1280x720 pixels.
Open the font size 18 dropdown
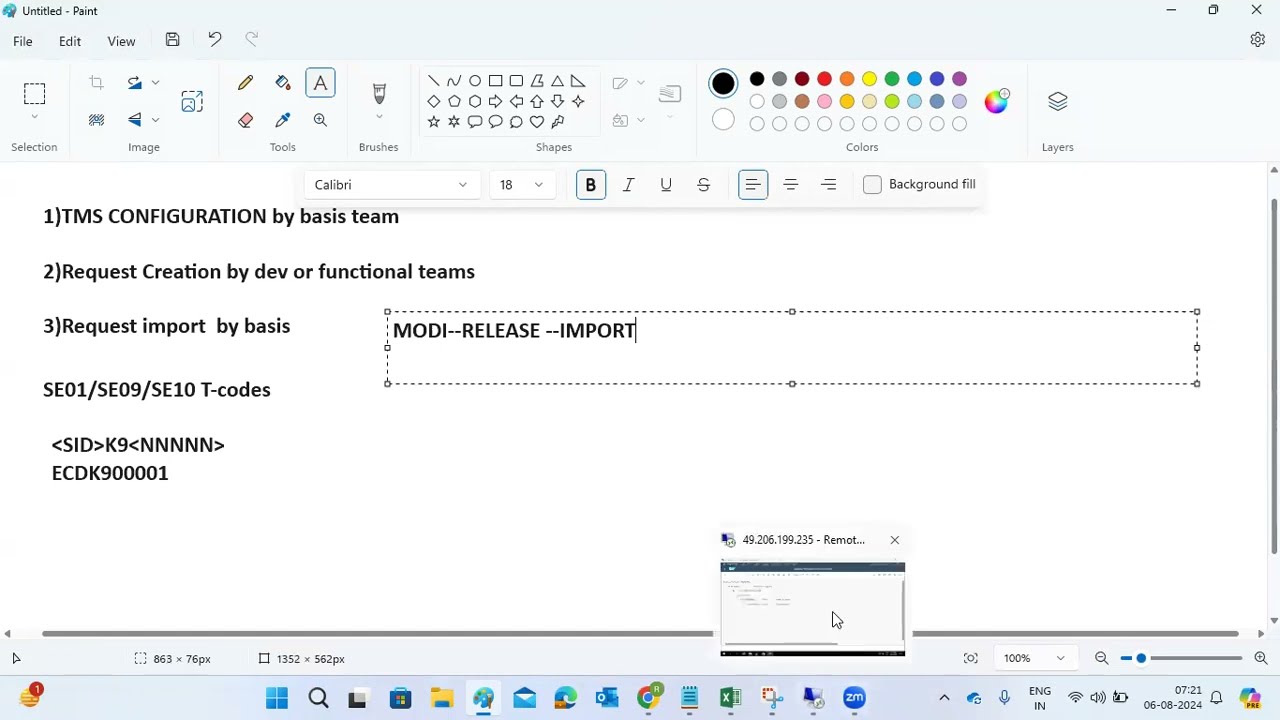(522, 185)
